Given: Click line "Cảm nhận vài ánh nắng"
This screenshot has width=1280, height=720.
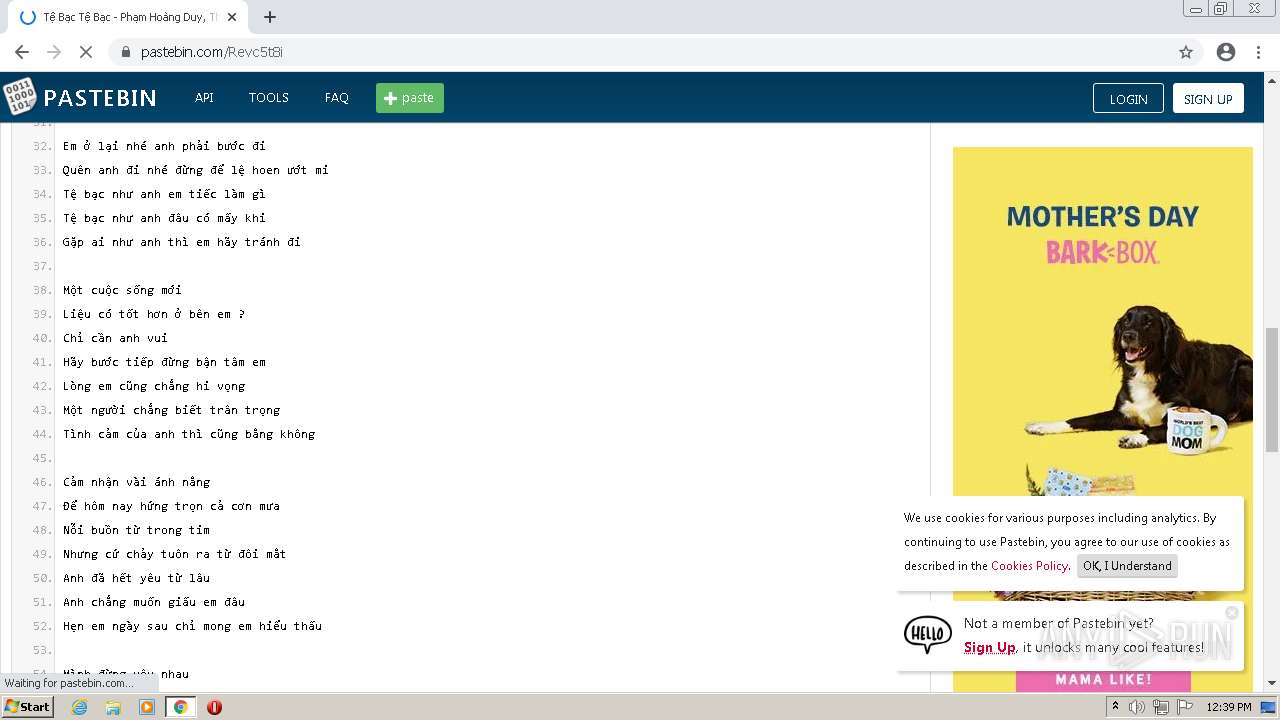Looking at the screenshot, I should pyautogui.click(x=136, y=482).
